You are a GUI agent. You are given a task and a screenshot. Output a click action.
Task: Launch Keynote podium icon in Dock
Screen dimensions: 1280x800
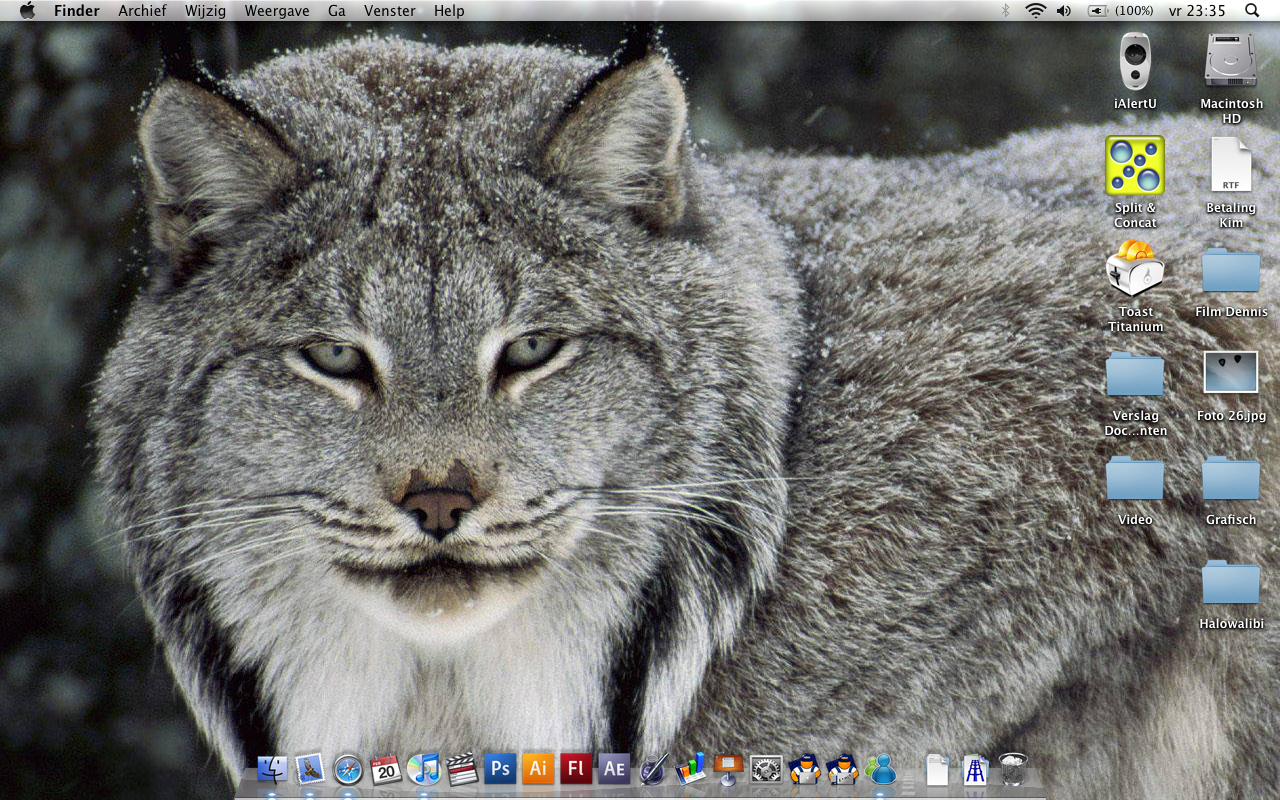(x=728, y=769)
